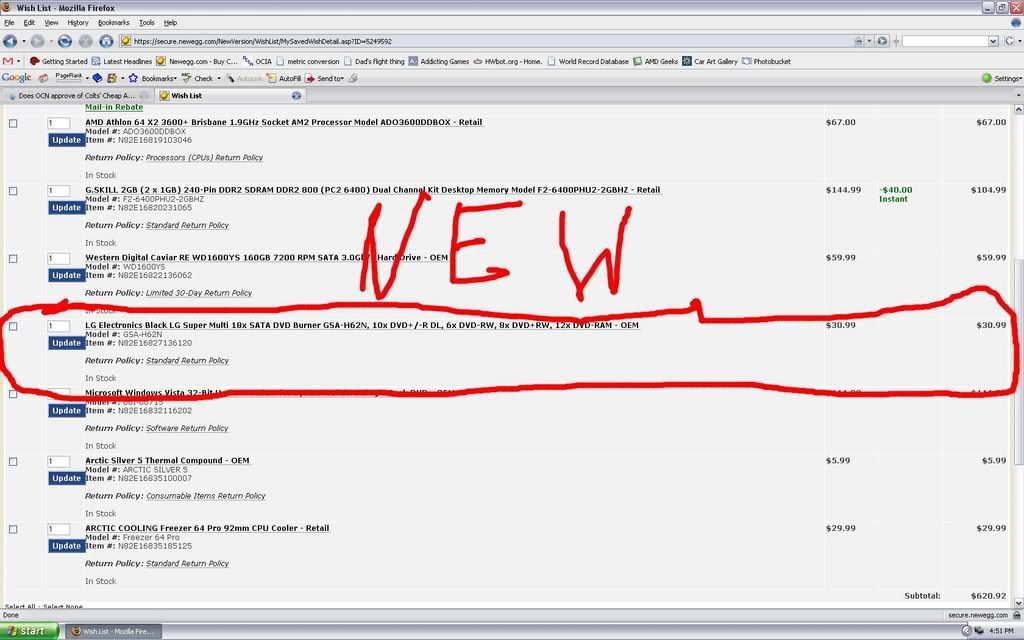Tick the Arctic Silver 5 checkbox
This screenshot has width=1024, height=640.
coord(13,462)
